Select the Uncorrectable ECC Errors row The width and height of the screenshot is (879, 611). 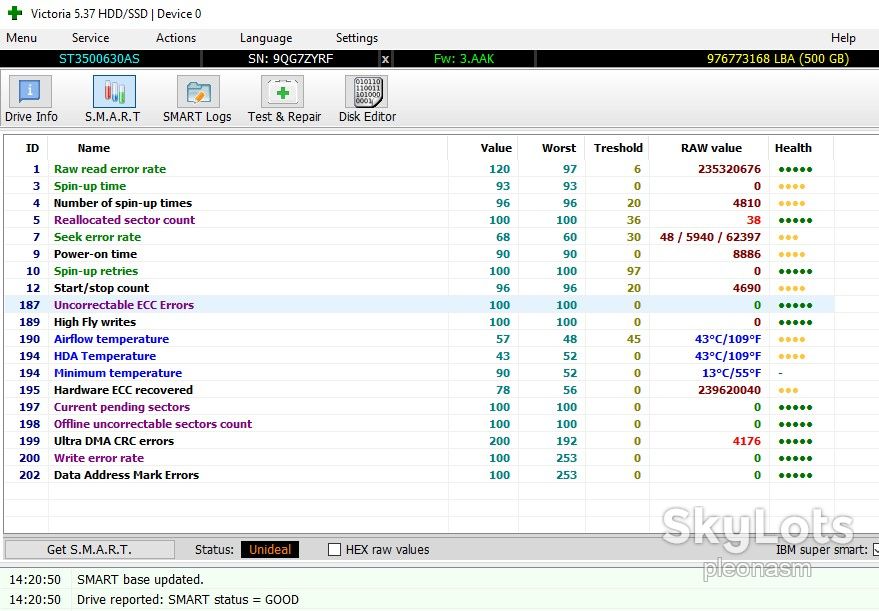[419, 305]
